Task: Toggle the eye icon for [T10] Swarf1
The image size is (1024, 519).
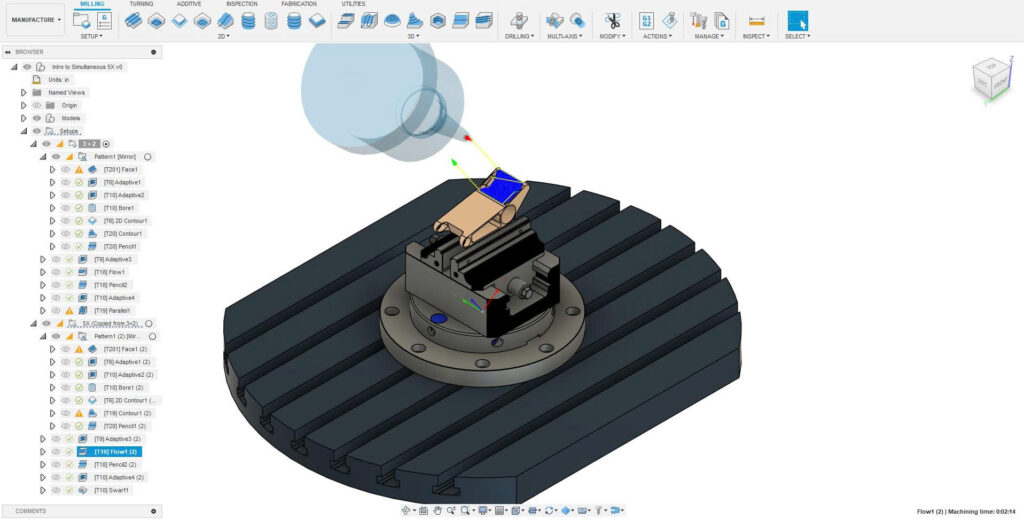Action: [x=56, y=490]
